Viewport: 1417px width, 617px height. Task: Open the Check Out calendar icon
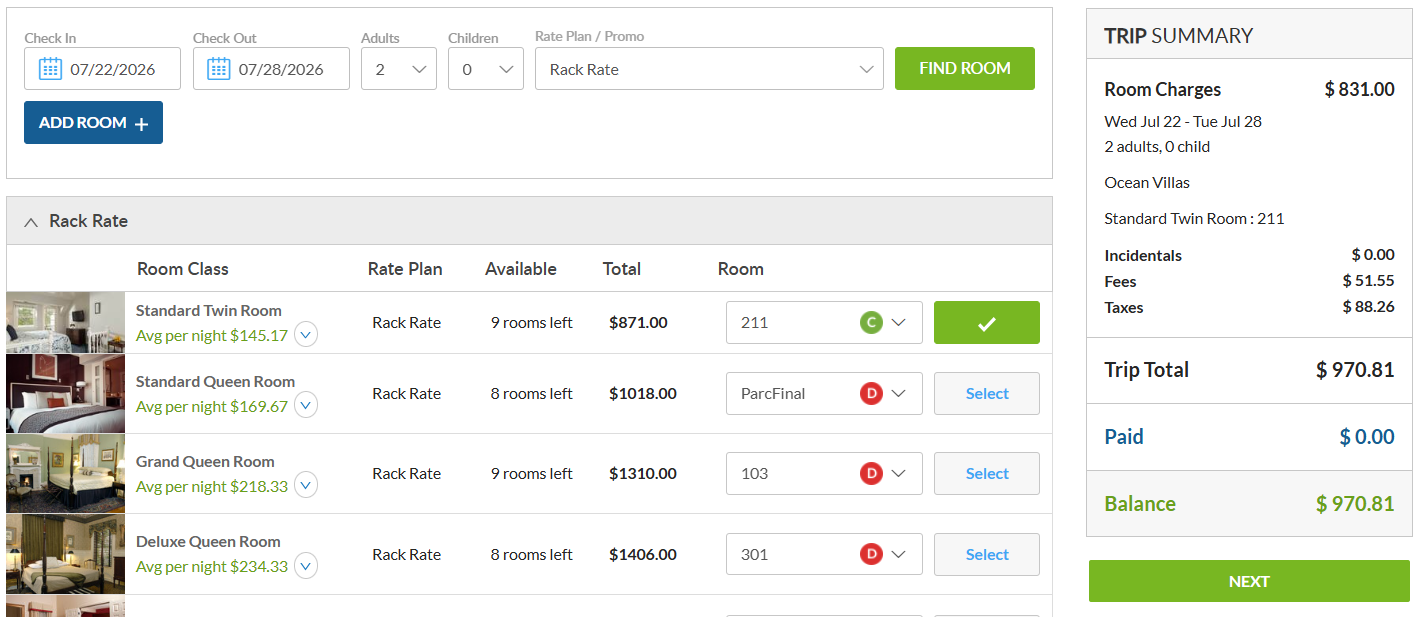click(x=219, y=69)
